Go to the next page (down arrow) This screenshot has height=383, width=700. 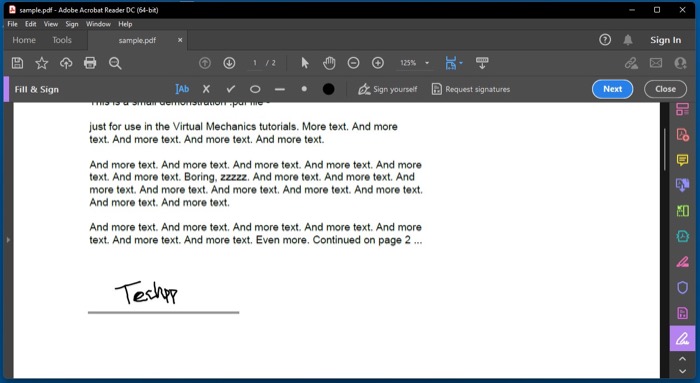[x=229, y=63]
